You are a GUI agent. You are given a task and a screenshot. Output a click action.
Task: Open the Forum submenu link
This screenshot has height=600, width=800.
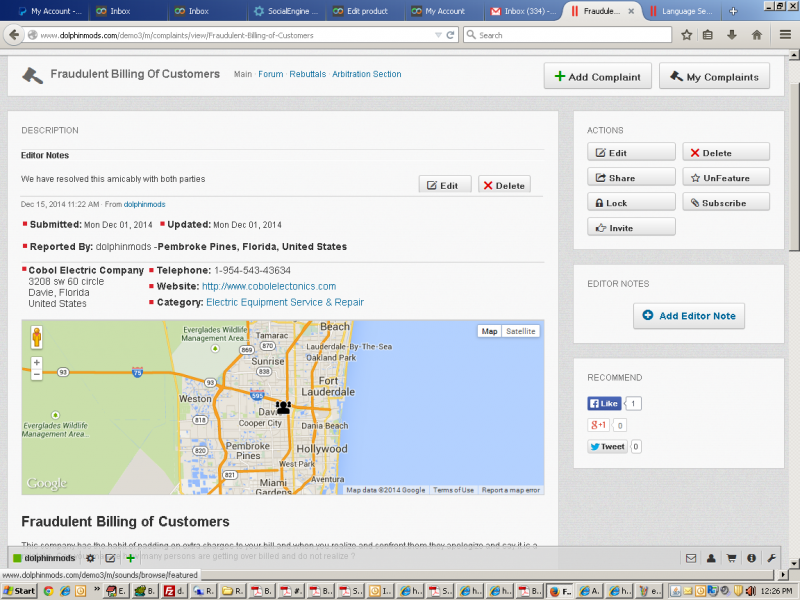point(270,74)
